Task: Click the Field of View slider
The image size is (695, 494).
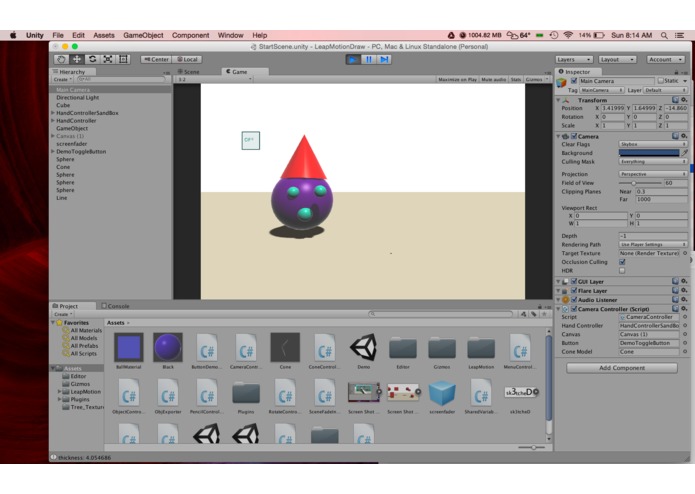Action: tap(640, 183)
